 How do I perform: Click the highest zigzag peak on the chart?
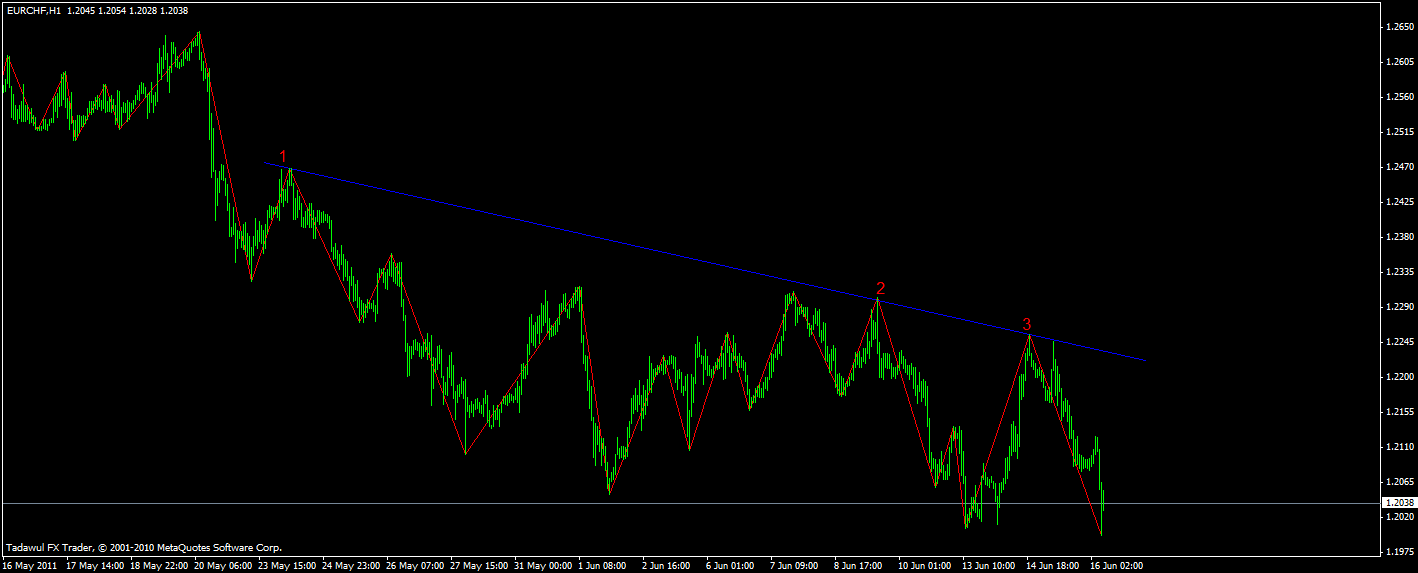199,32
